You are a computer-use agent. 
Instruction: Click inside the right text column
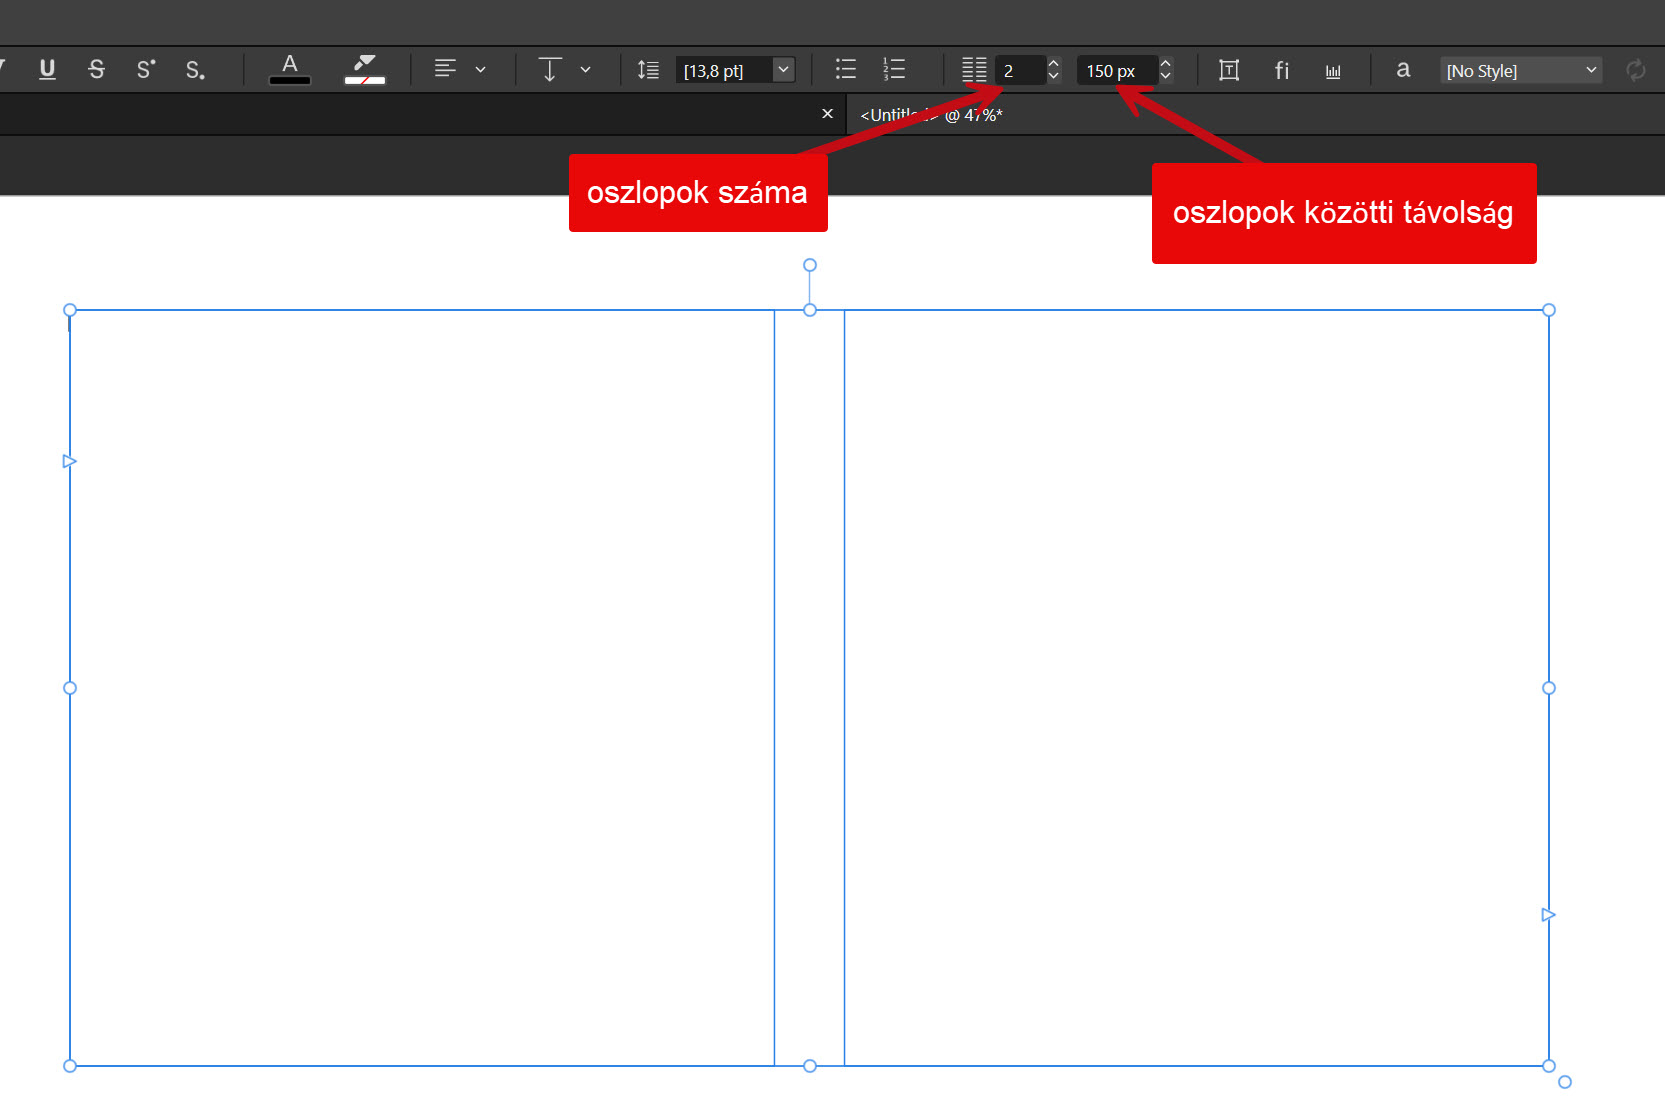[1196, 688]
